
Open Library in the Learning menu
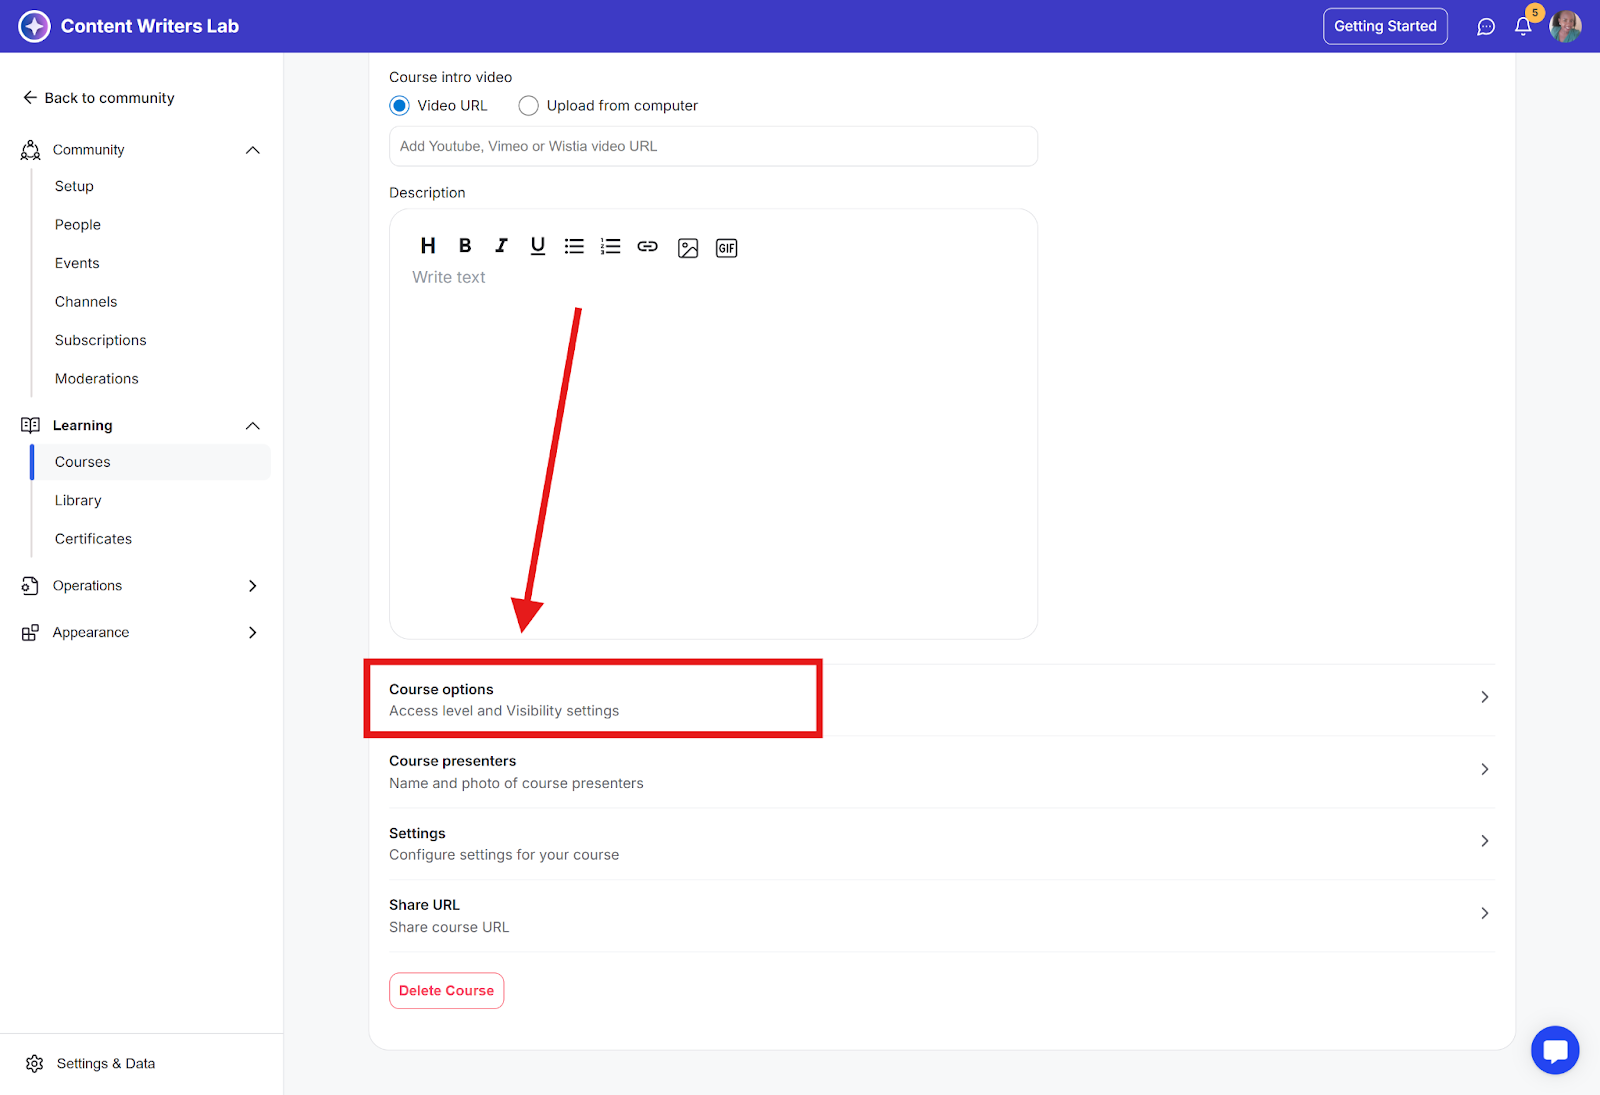pyautogui.click(x=78, y=500)
